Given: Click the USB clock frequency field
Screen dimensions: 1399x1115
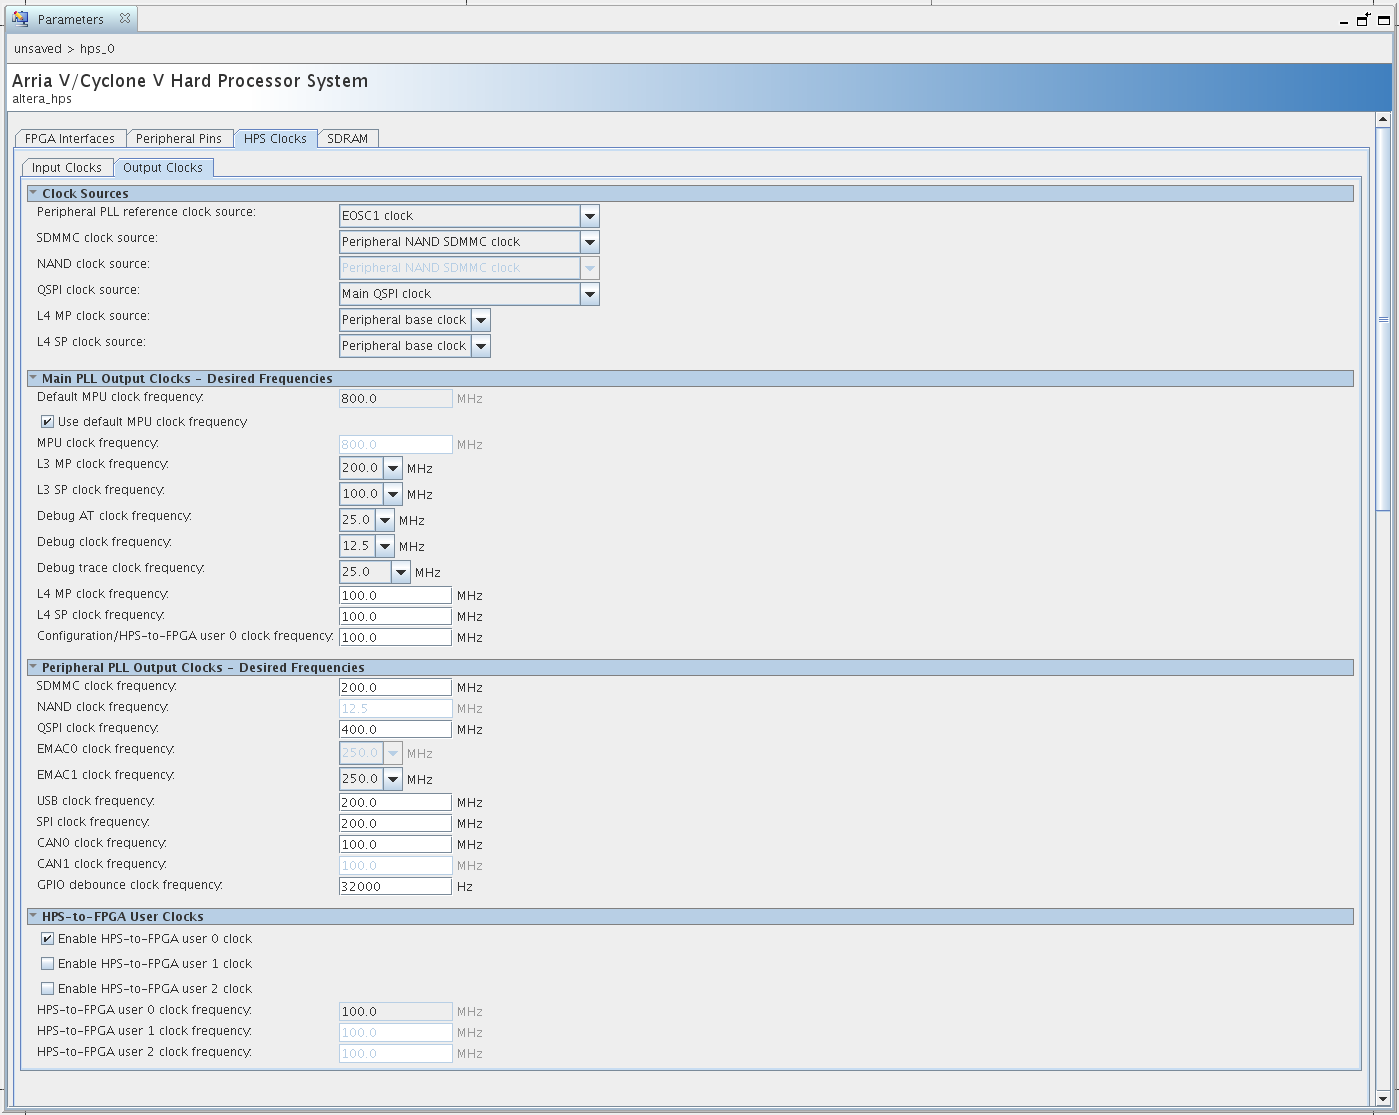Looking at the screenshot, I should [396, 802].
